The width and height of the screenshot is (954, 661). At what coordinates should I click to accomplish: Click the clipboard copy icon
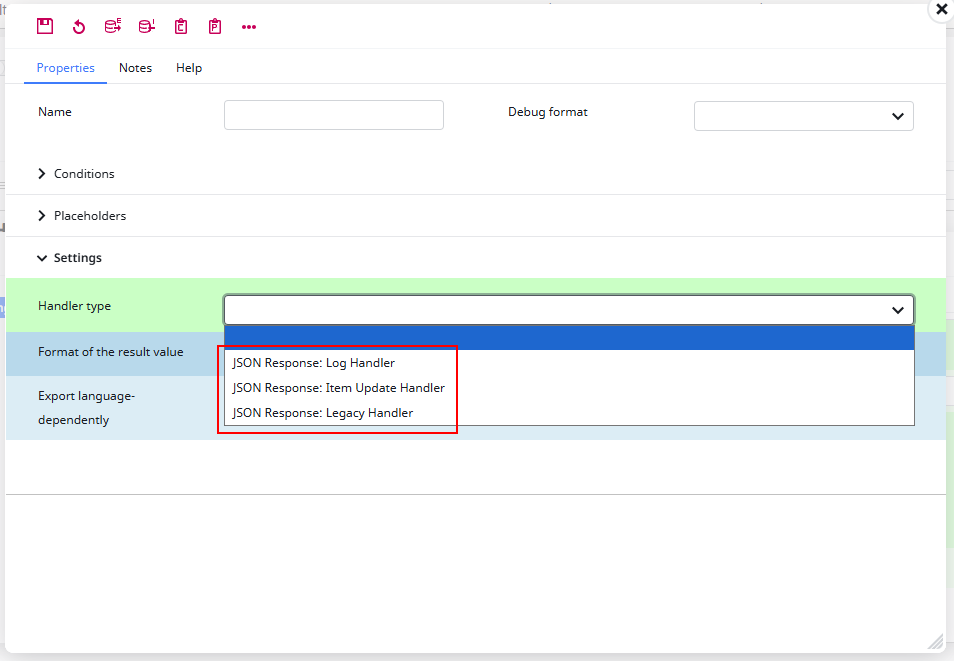pos(181,27)
